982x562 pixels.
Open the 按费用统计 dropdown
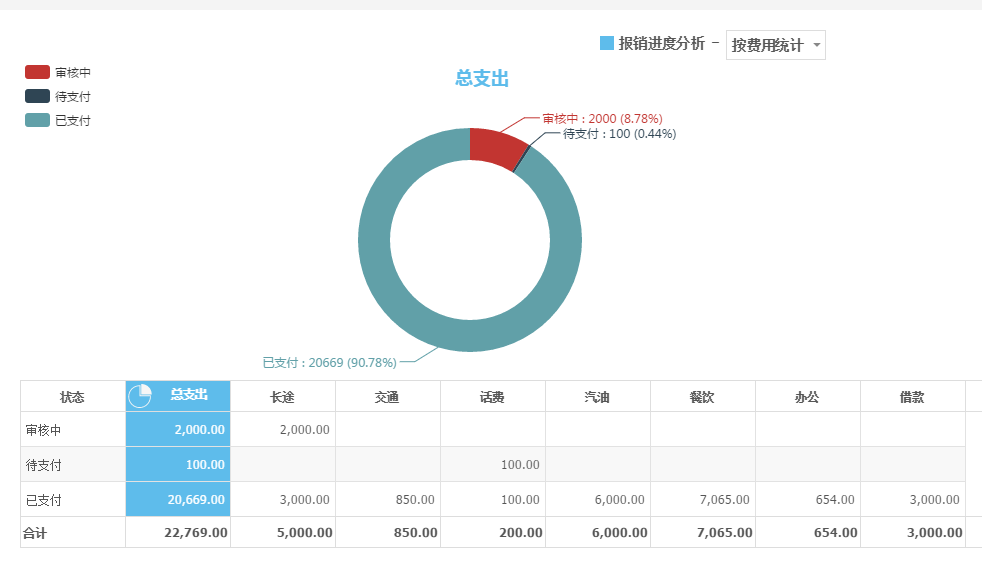pos(774,45)
